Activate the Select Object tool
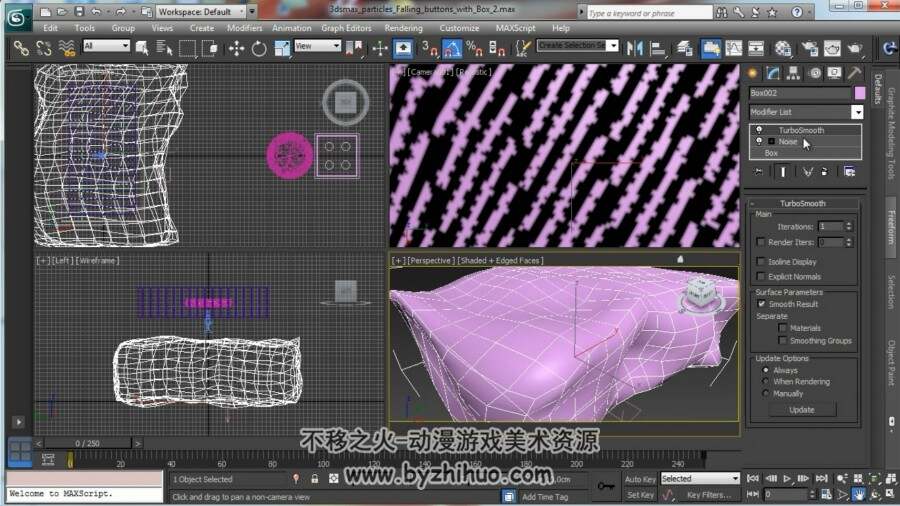 pyautogui.click(x=142, y=49)
